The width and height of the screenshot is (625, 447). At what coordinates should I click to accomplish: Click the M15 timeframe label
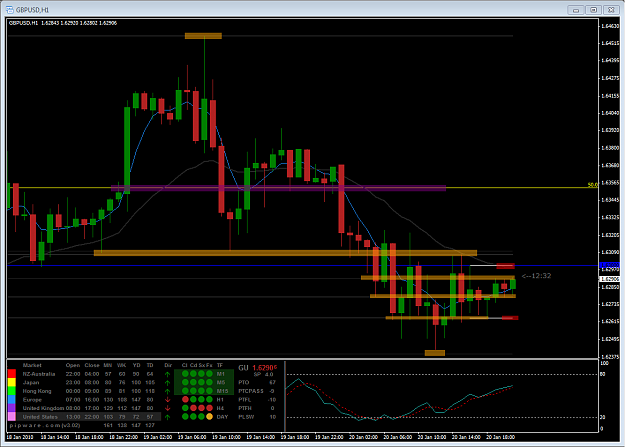[222, 391]
